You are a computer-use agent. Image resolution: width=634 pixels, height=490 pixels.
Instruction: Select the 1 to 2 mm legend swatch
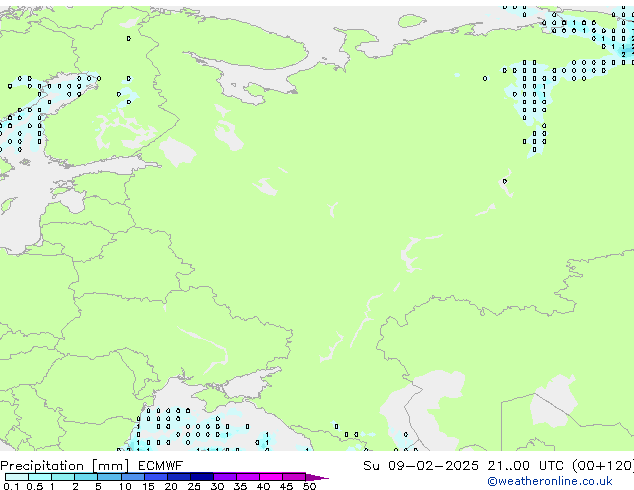(63, 477)
